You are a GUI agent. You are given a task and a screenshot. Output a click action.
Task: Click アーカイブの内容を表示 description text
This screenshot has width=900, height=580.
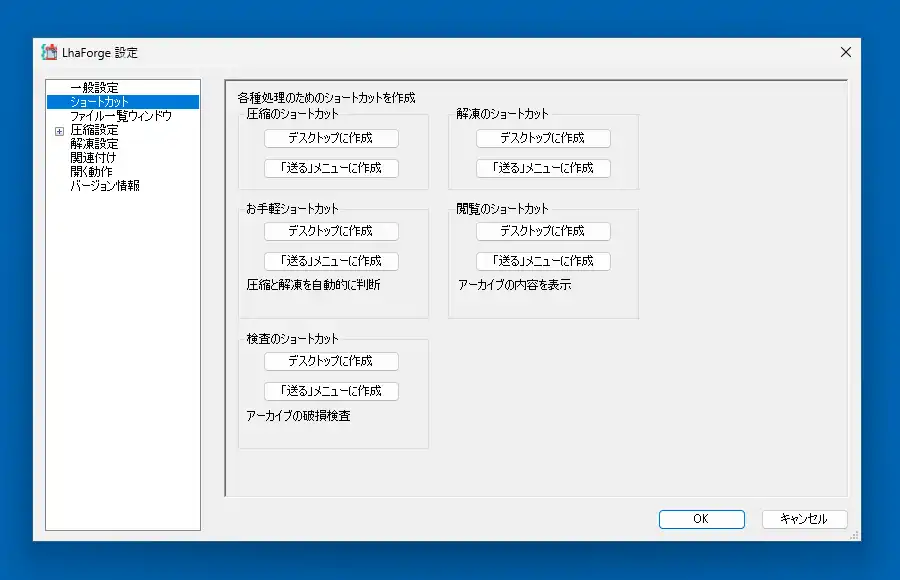(514, 285)
